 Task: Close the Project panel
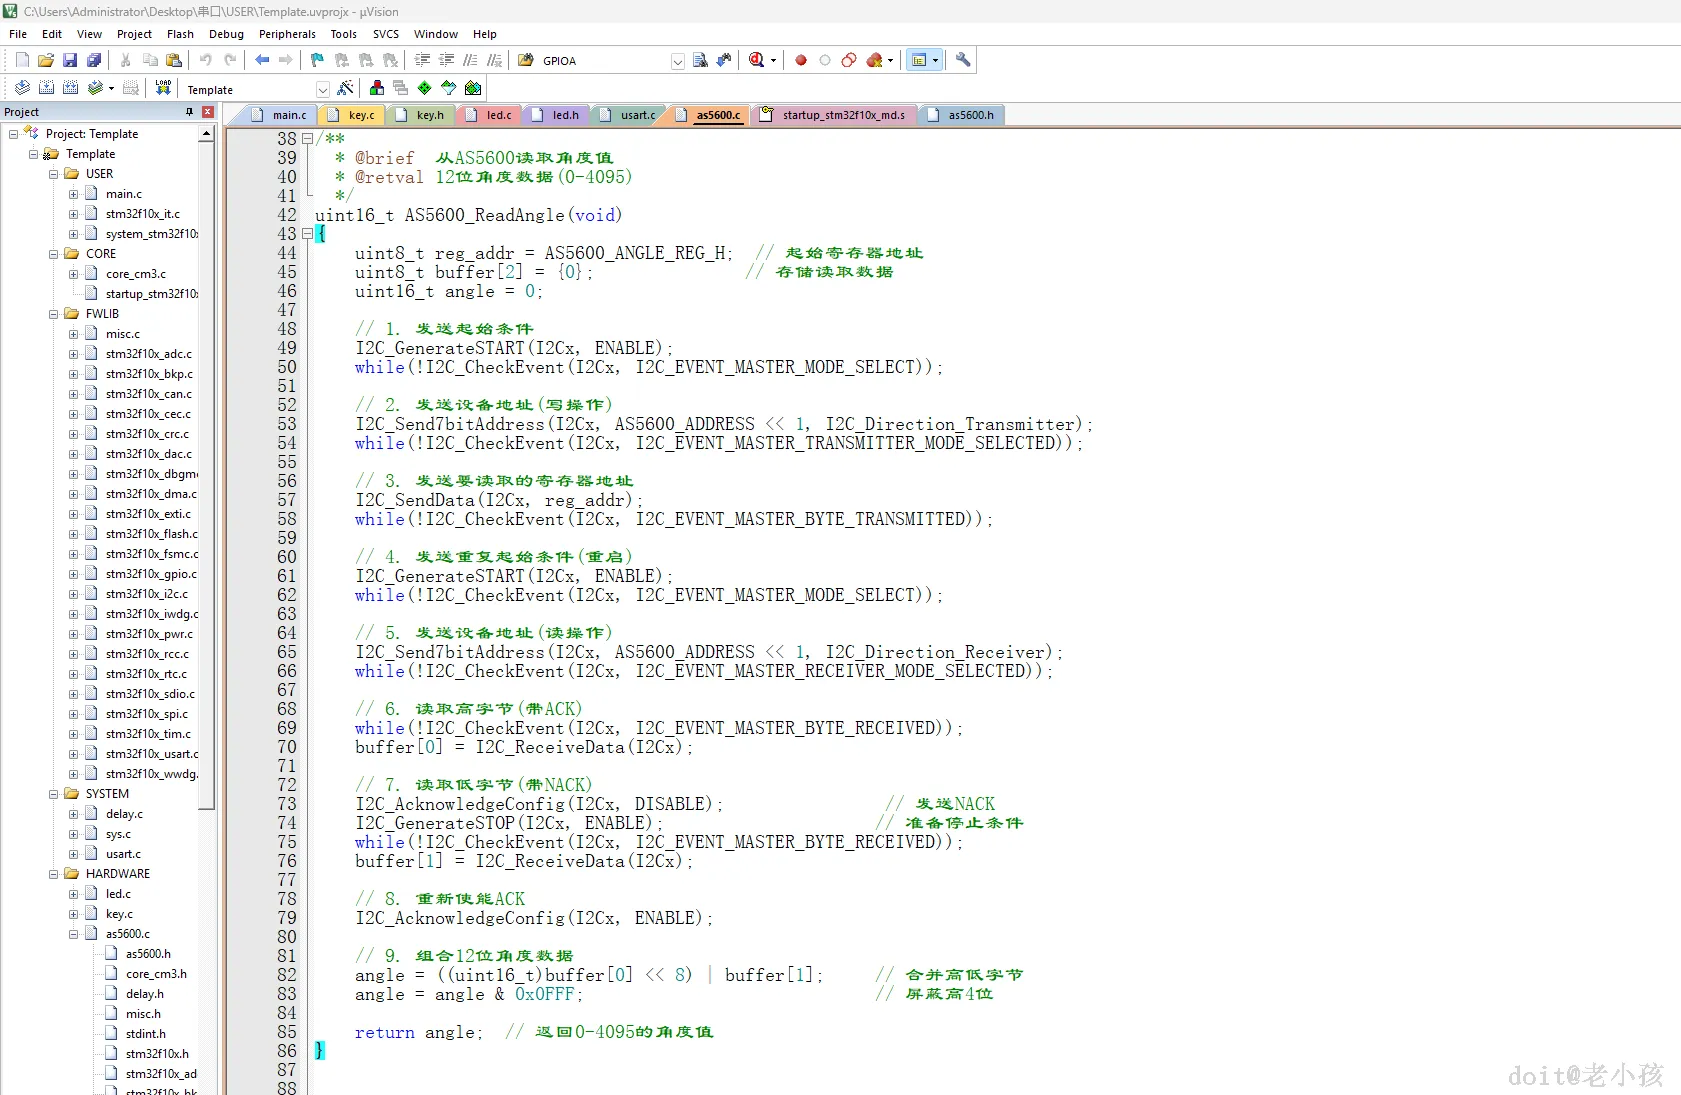208,112
